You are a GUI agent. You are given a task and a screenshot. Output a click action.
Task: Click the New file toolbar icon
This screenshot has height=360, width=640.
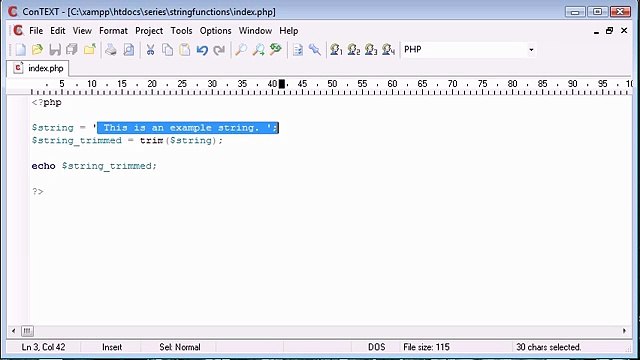point(20,50)
